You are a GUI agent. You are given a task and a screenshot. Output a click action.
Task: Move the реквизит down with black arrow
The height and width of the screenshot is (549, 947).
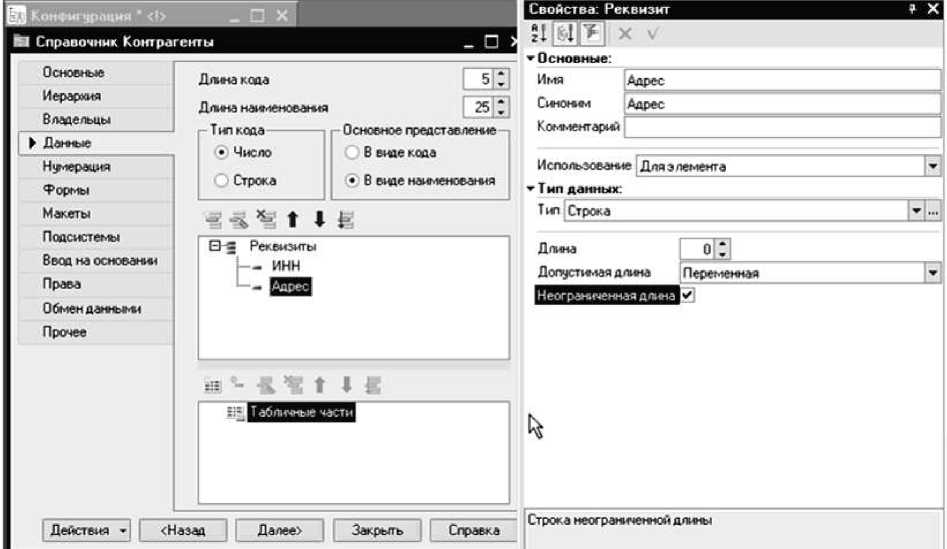tap(319, 219)
